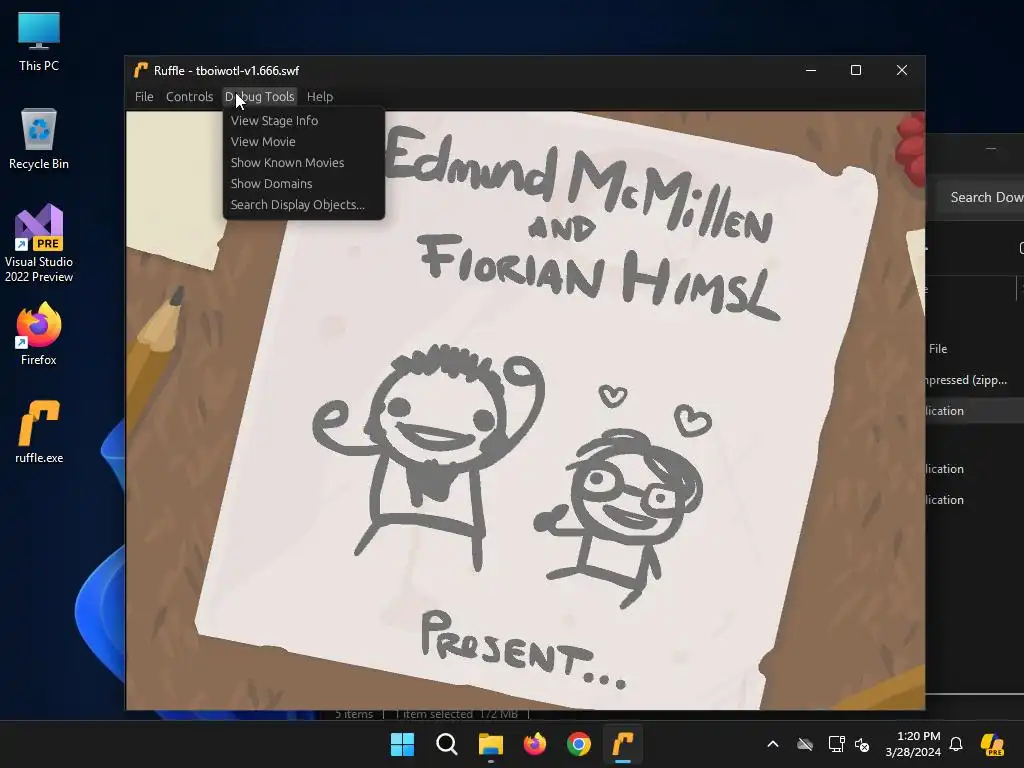Click the Ruffle window title text

[227, 71]
